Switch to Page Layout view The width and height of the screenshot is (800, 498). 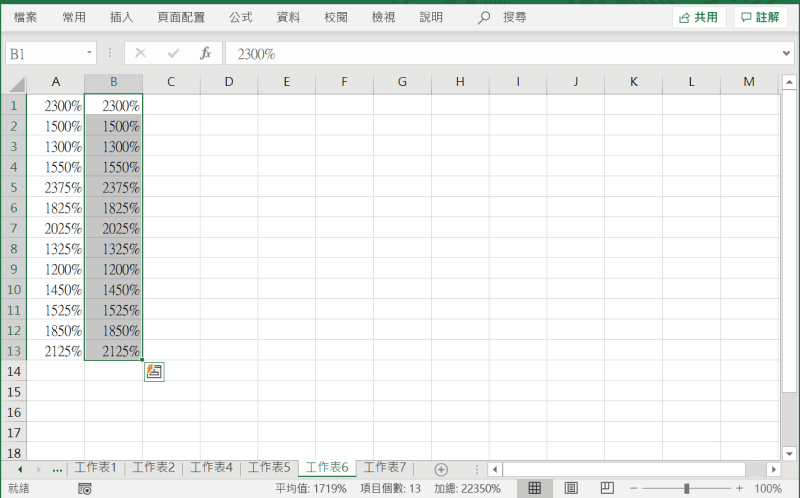[x=571, y=488]
